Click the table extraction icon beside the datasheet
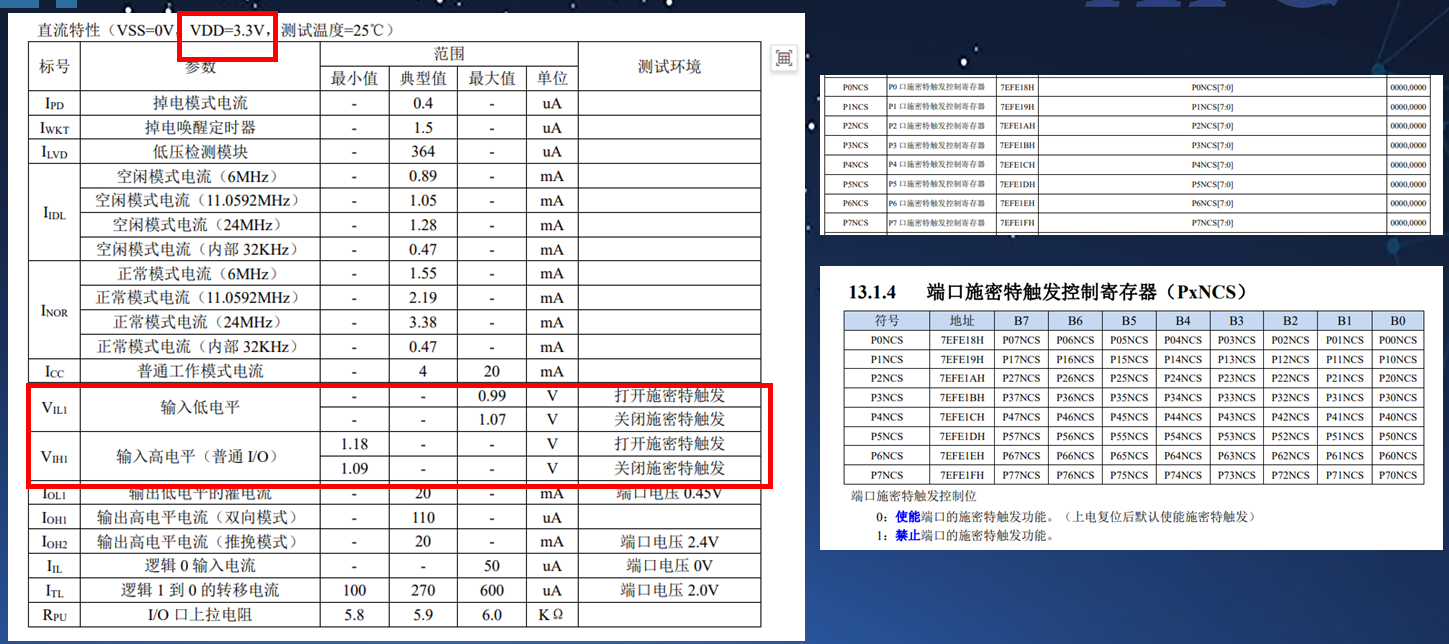Viewport: 1449px width, 644px height. [x=784, y=58]
